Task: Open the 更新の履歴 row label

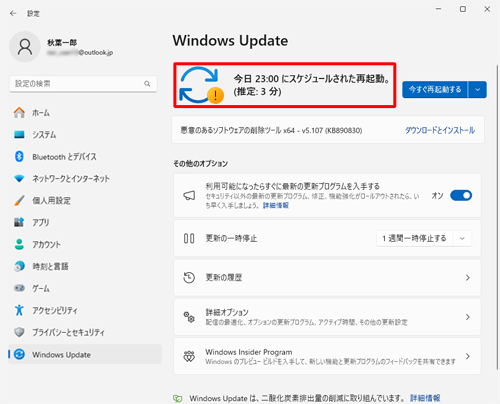Action: tap(223, 277)
